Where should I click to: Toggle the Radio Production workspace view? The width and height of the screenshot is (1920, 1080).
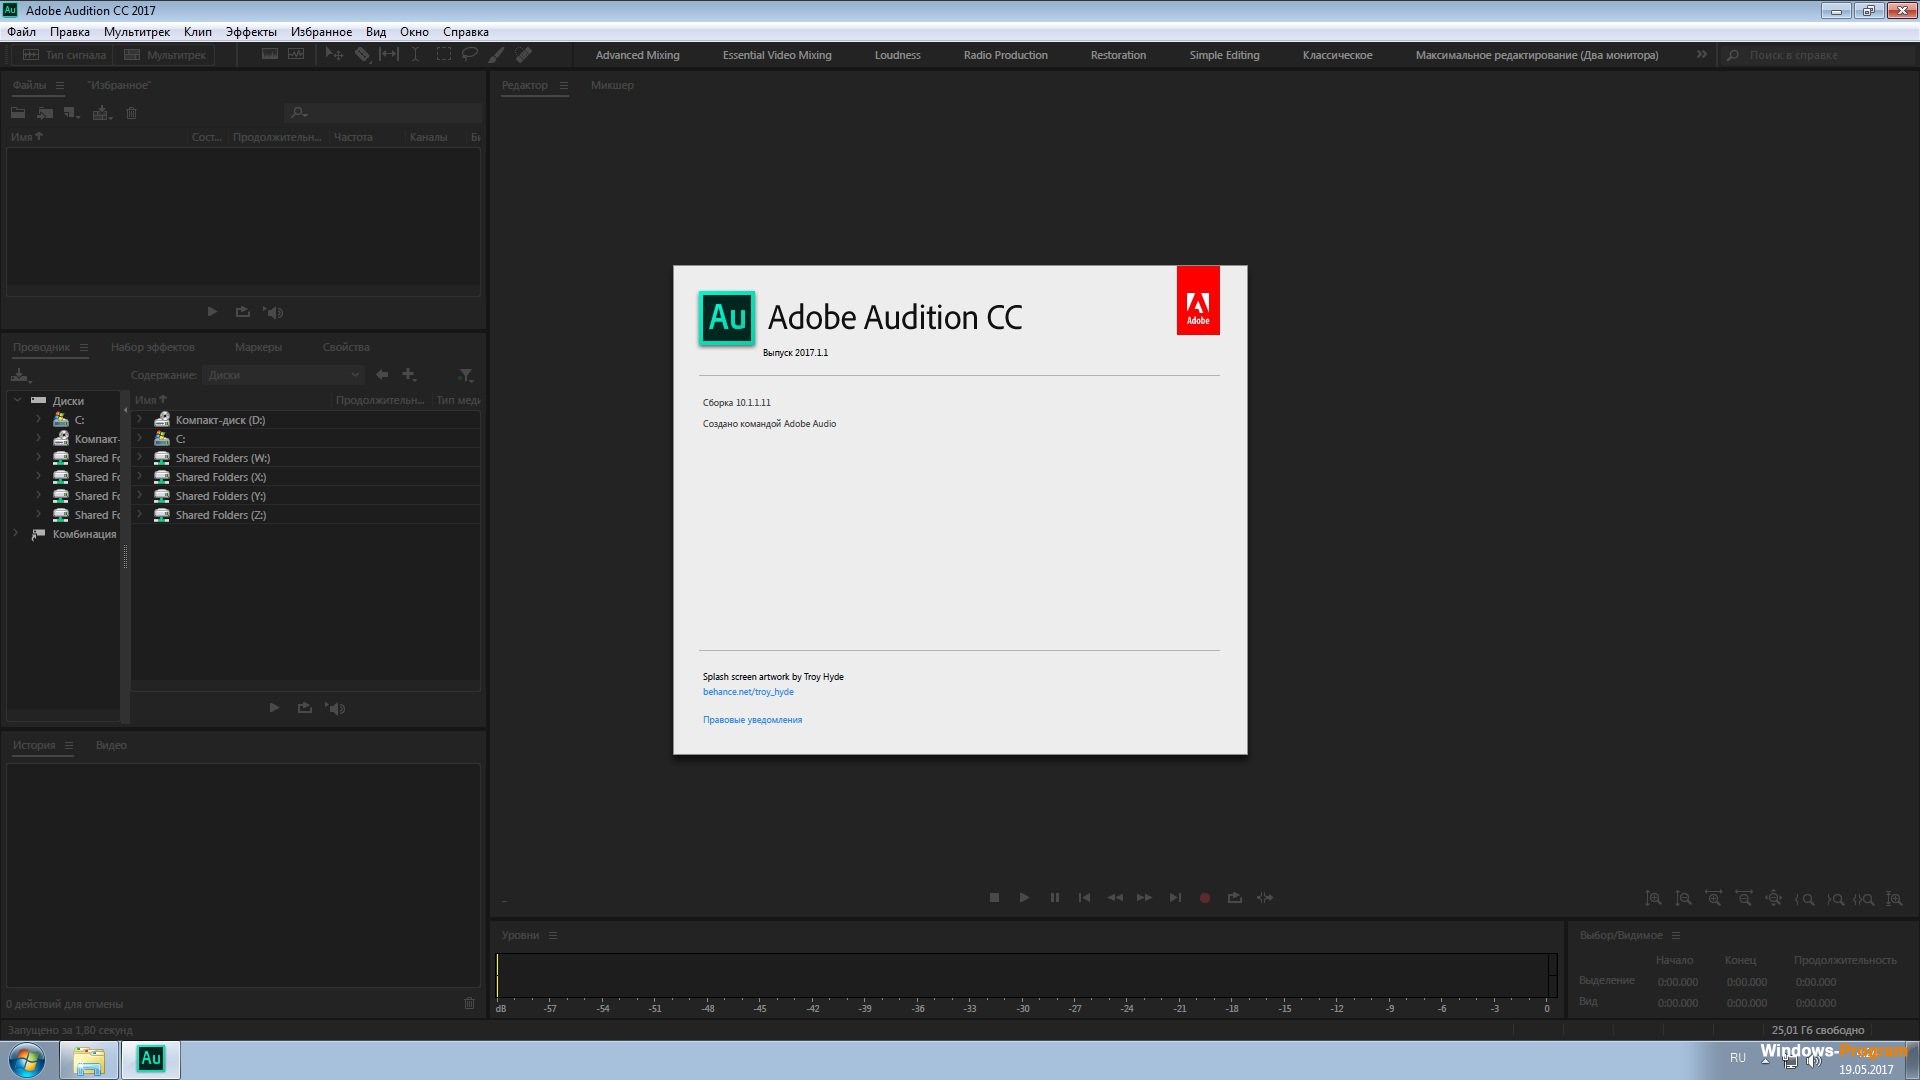coord(1005,54)
